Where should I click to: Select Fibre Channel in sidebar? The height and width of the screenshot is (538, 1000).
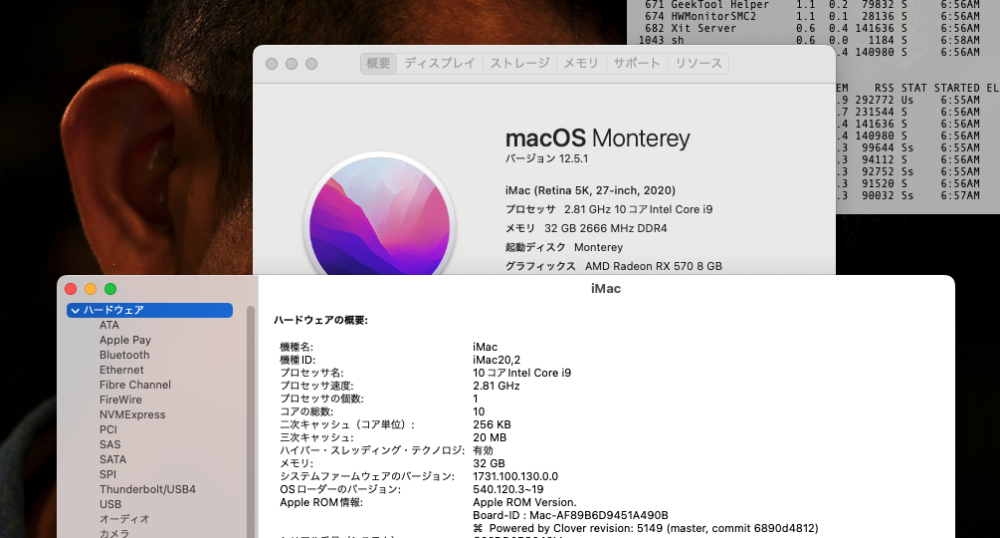135,384
